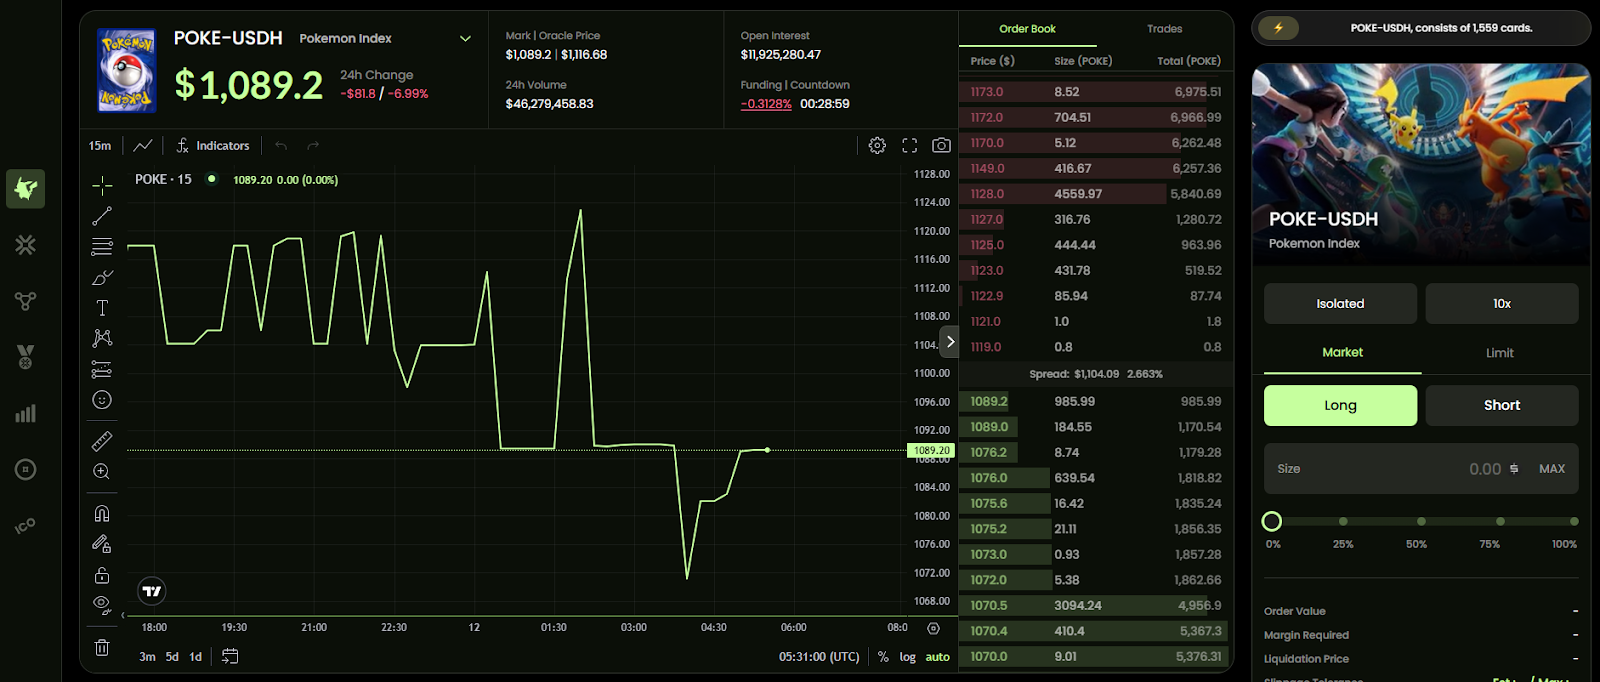1600x682 pixels.
Task: Set the size slider to 100%
Action: click(1574, 521)
